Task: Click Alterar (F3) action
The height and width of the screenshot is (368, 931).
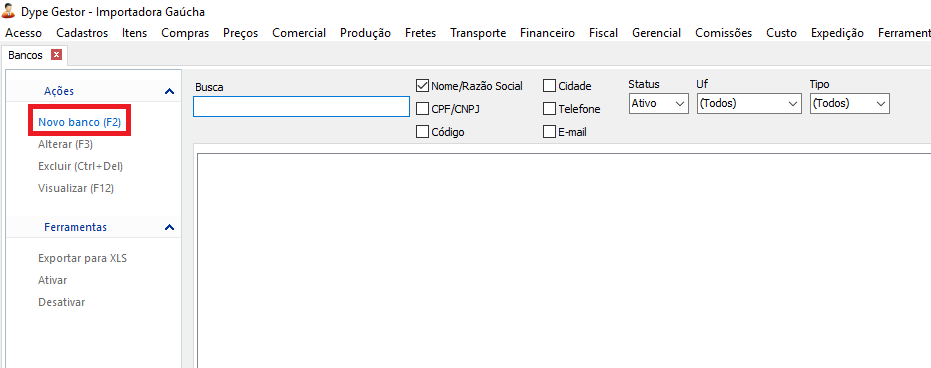Action: click(65, 144)
